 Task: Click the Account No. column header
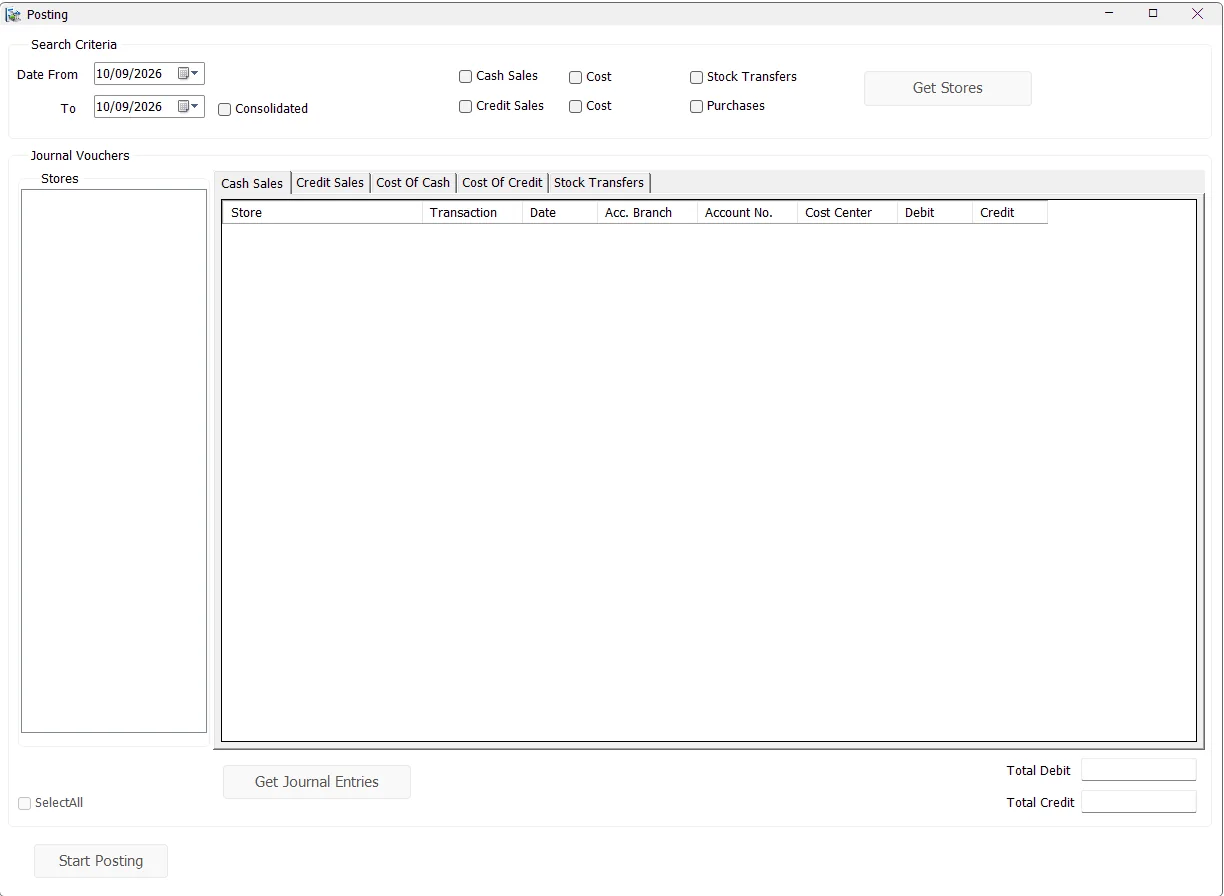pyautogui.click(x=748, y=213)
